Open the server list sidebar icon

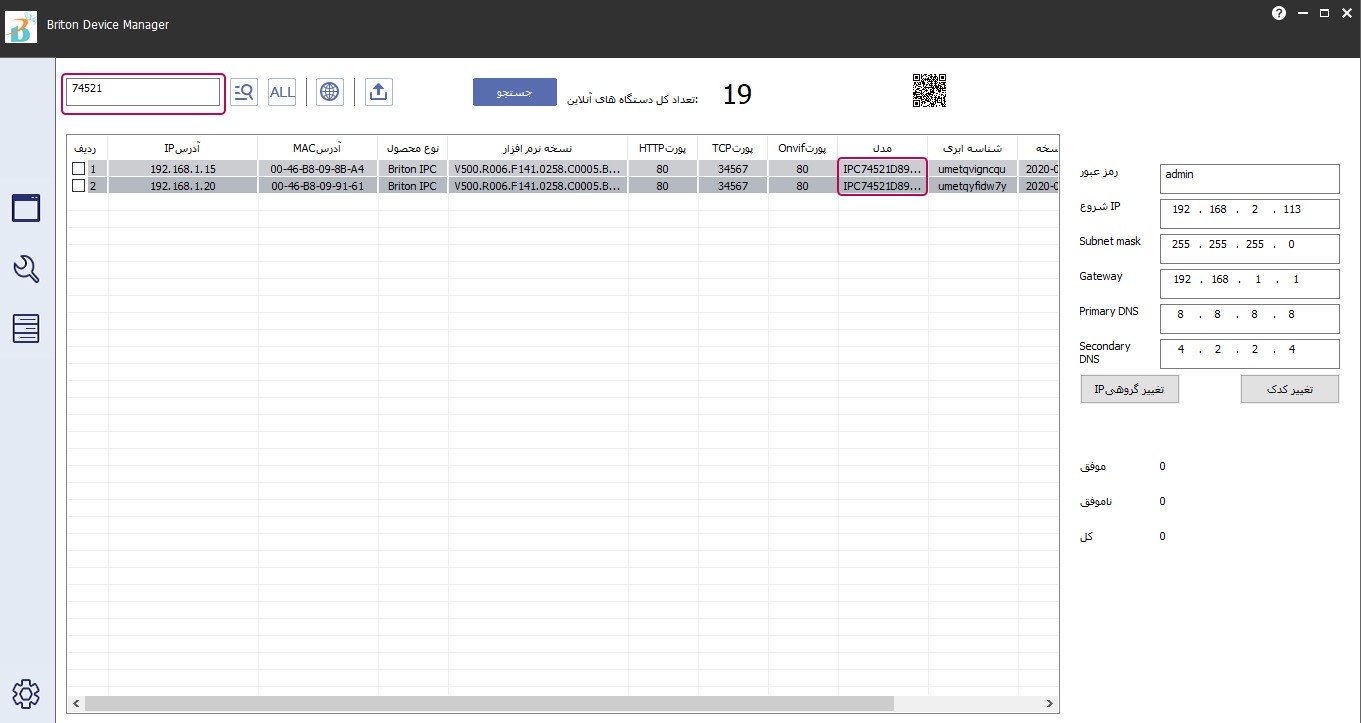[26, 328]
